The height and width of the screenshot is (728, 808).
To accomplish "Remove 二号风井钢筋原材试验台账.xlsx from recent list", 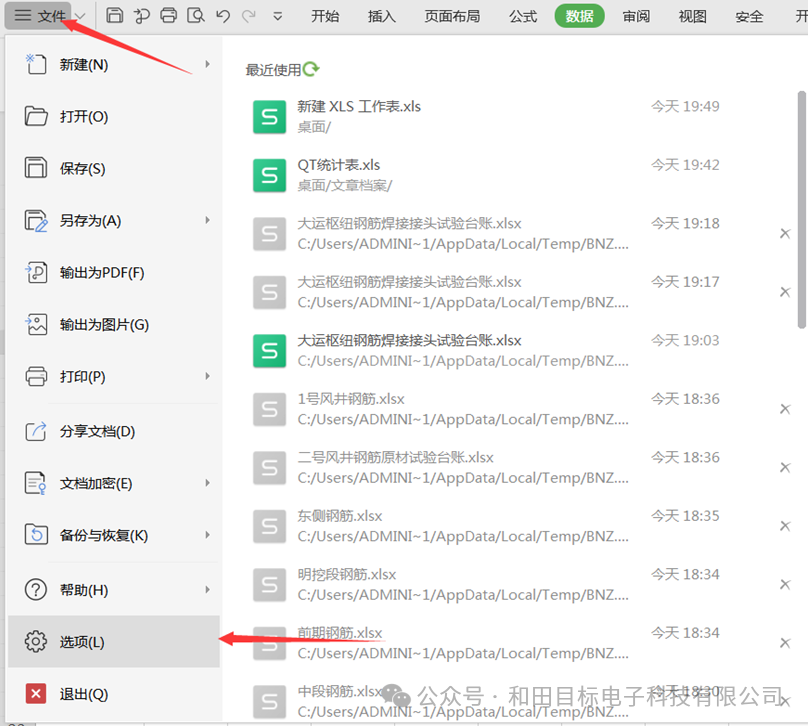I will (785, 468).
